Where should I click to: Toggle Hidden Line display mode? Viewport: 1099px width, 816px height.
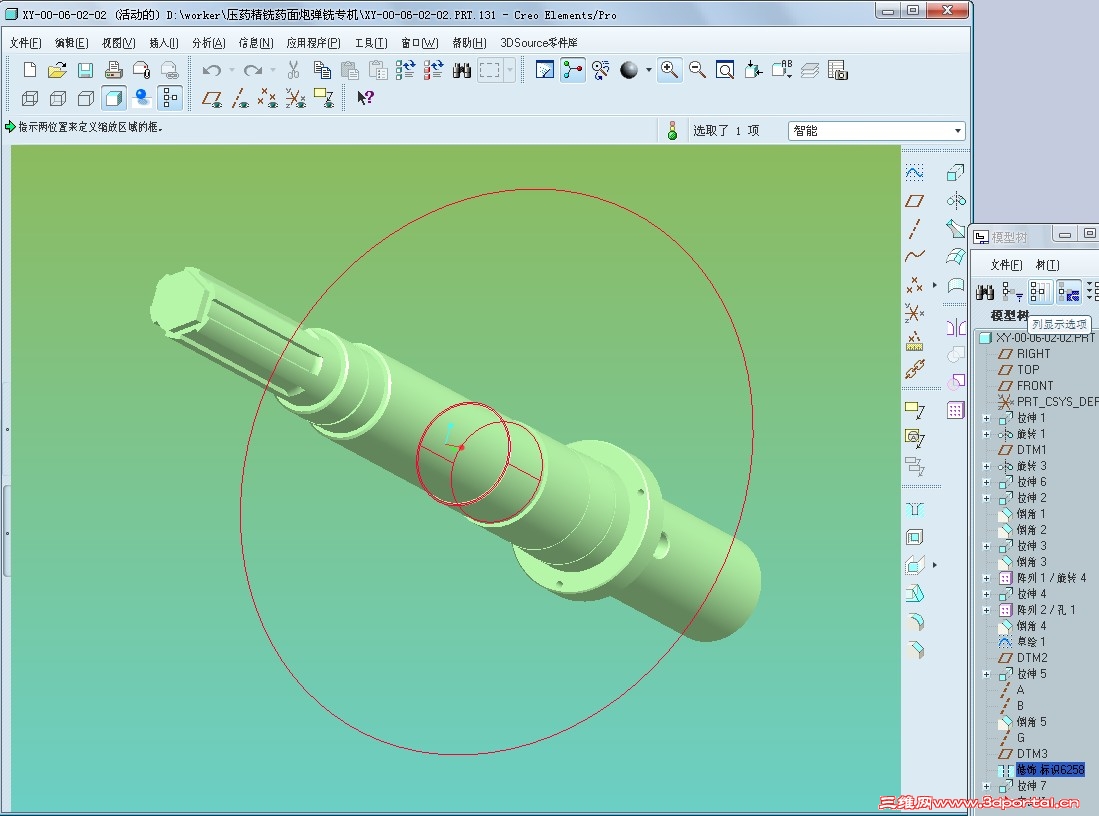click(x=57, y=98)
